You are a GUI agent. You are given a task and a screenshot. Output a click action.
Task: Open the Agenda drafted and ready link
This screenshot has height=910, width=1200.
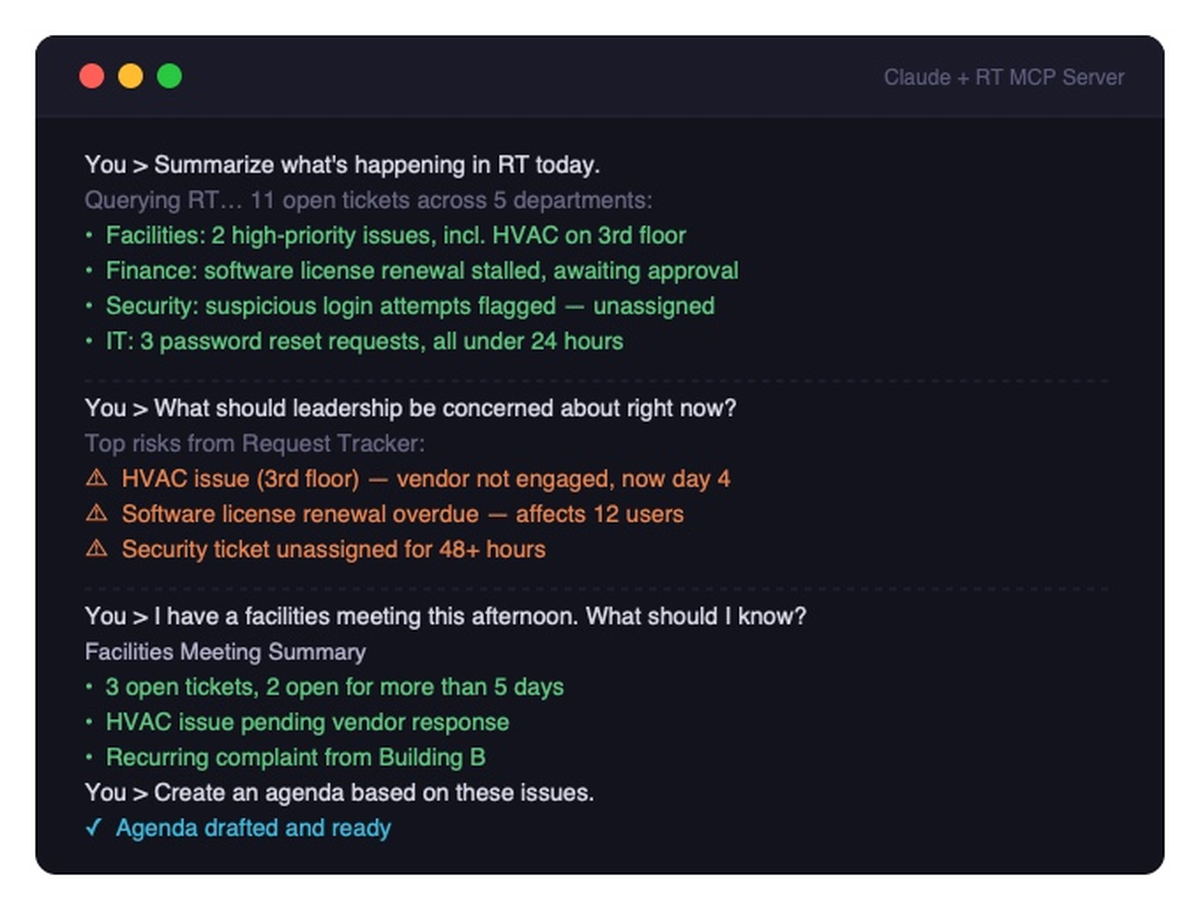254,828
